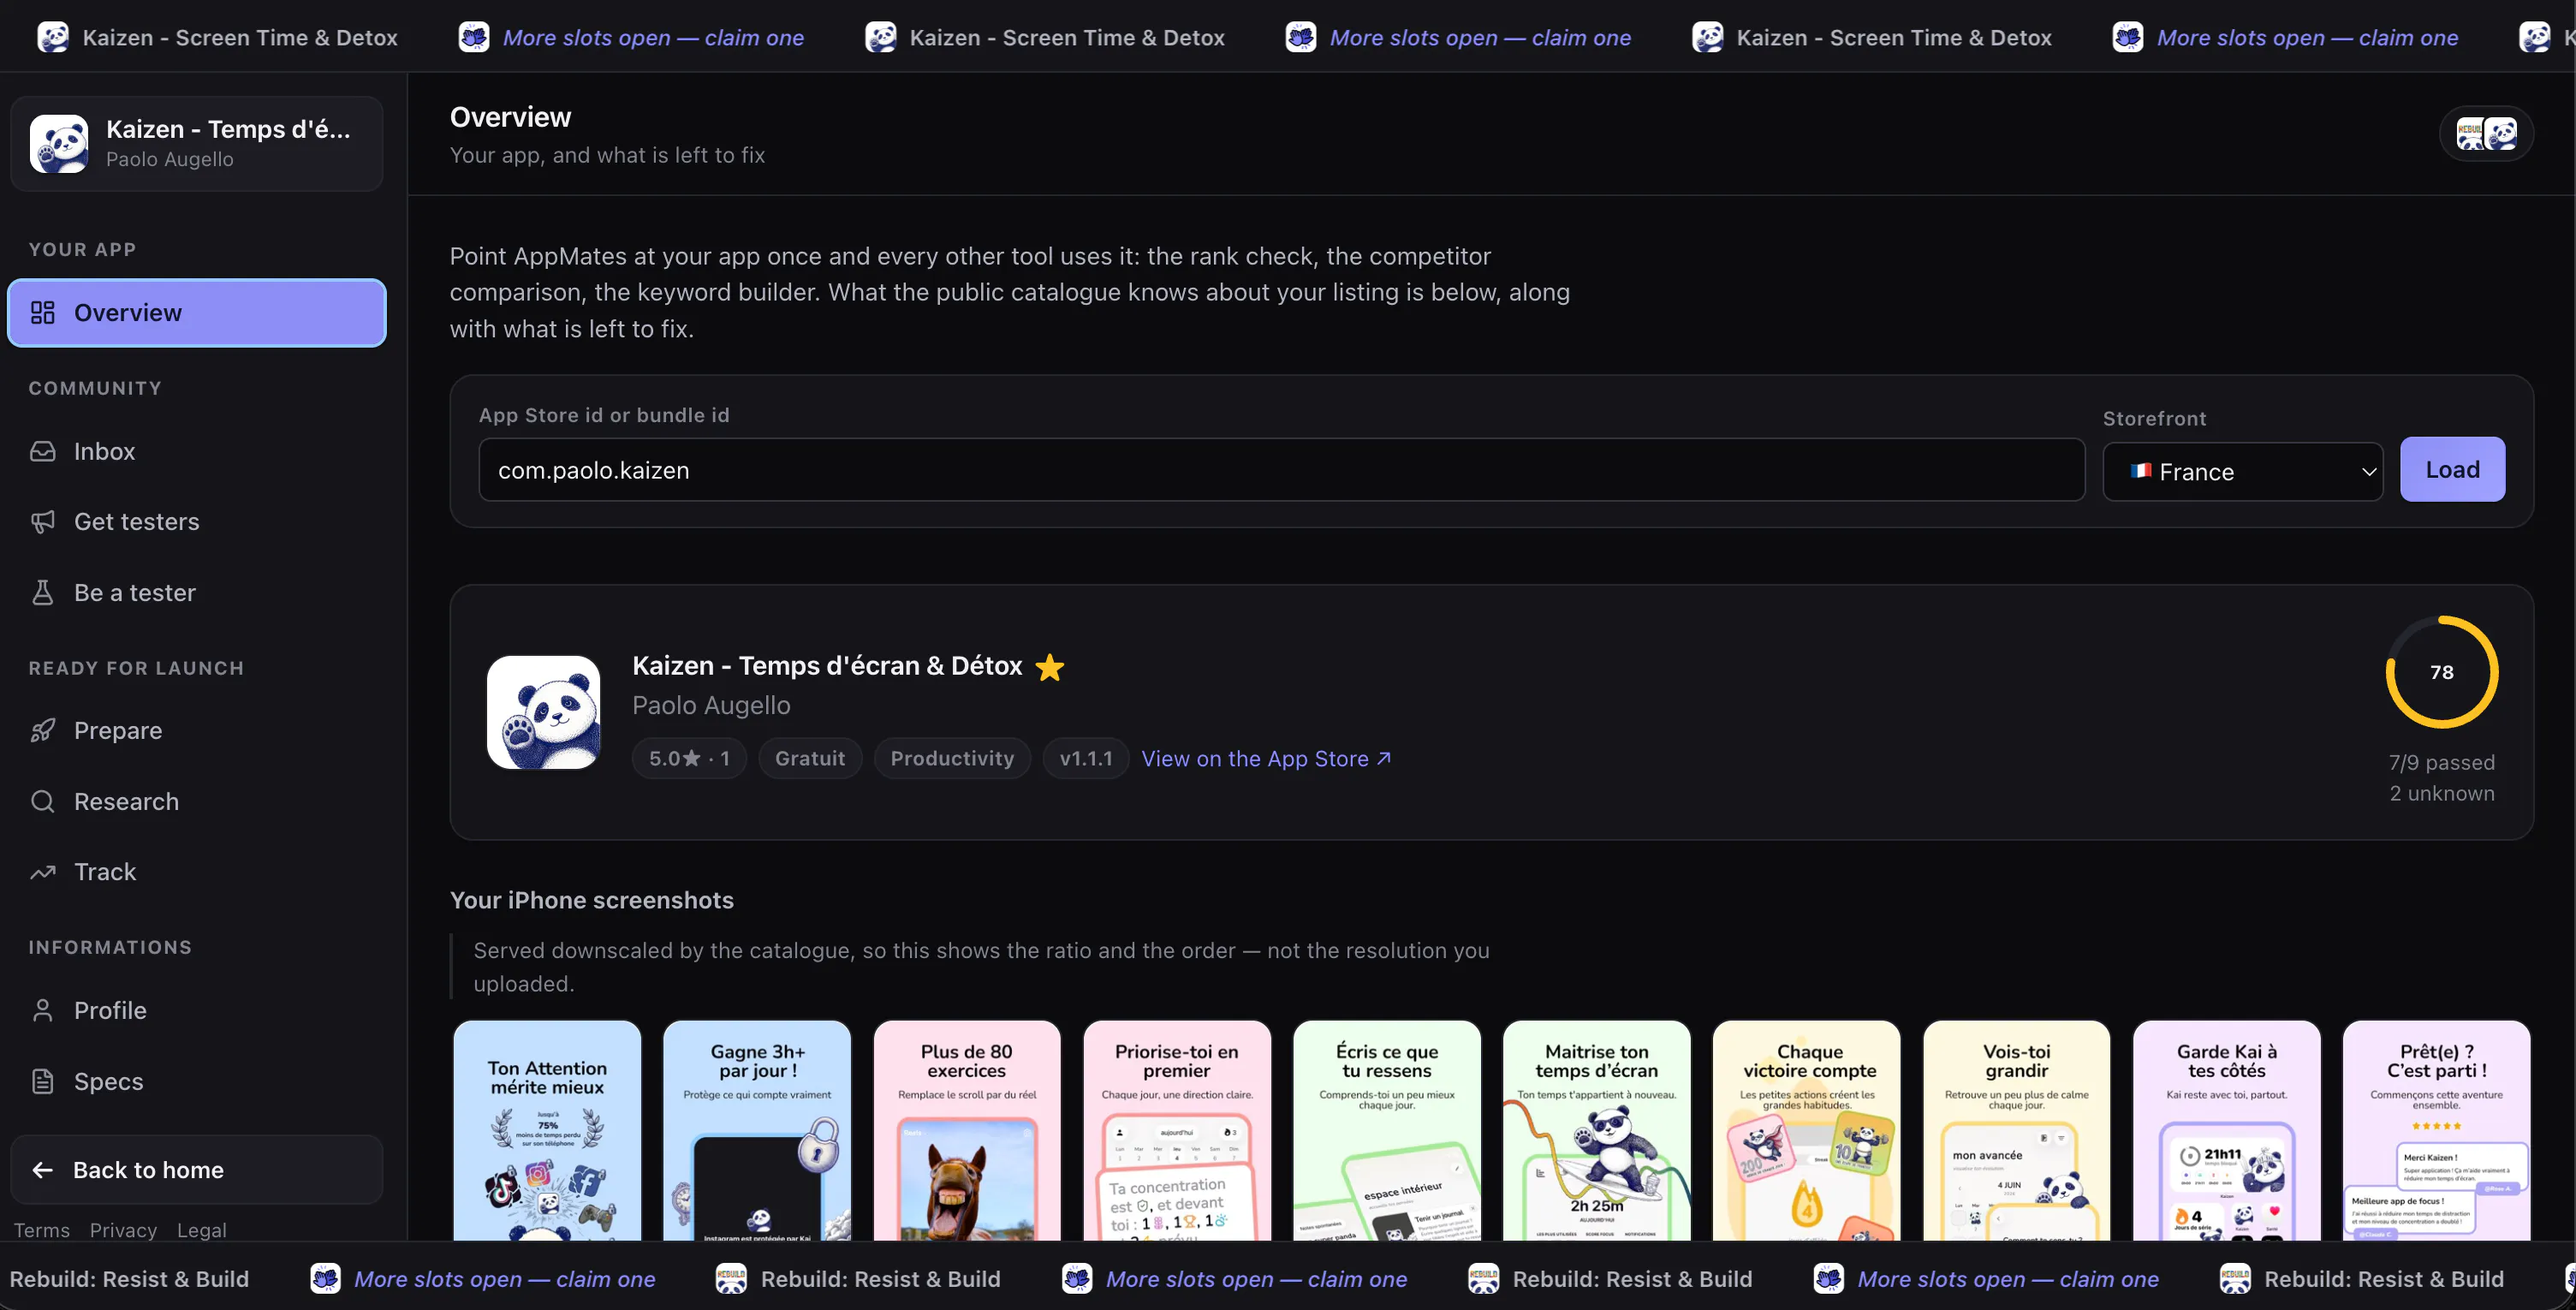
Task: Click the '5.0★ · 1' rating chip
Action: (689, 759)
